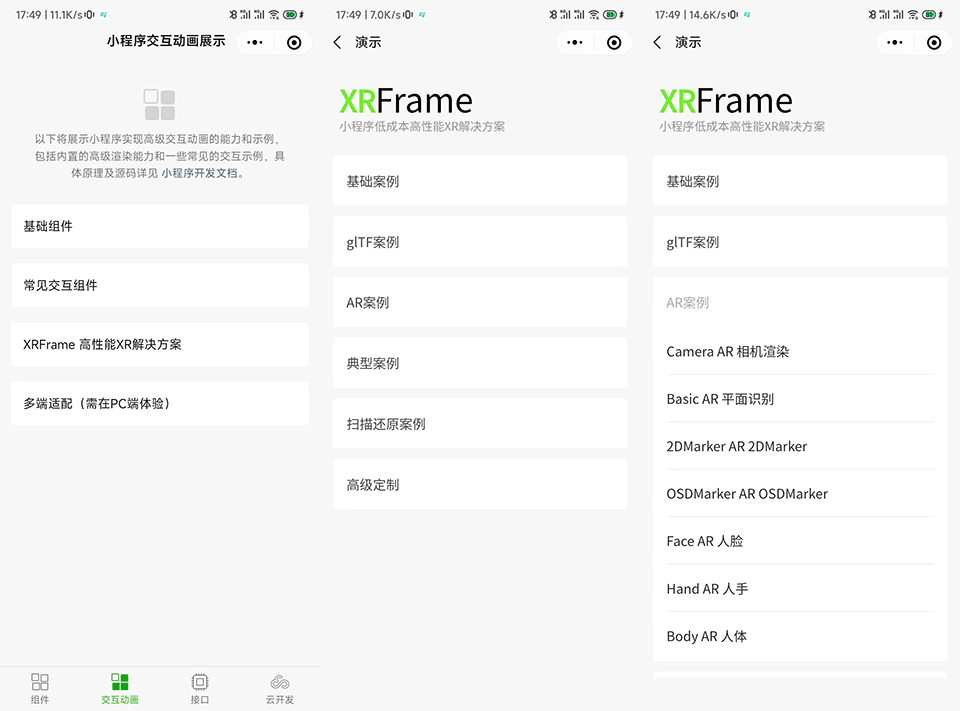Switch to the 组件 tab
The image size is (960, 711).
(x=40, y=689)
